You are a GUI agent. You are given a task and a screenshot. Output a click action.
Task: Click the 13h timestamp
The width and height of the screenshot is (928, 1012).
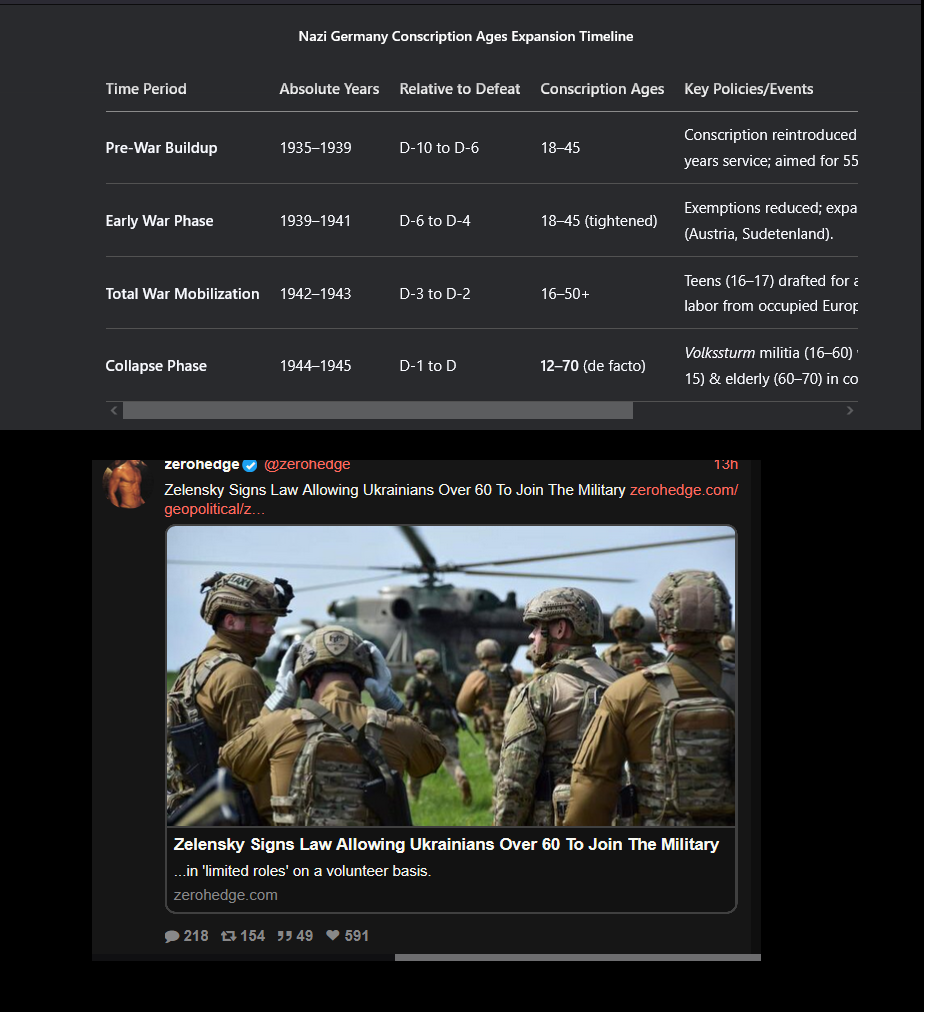(725, 465)
